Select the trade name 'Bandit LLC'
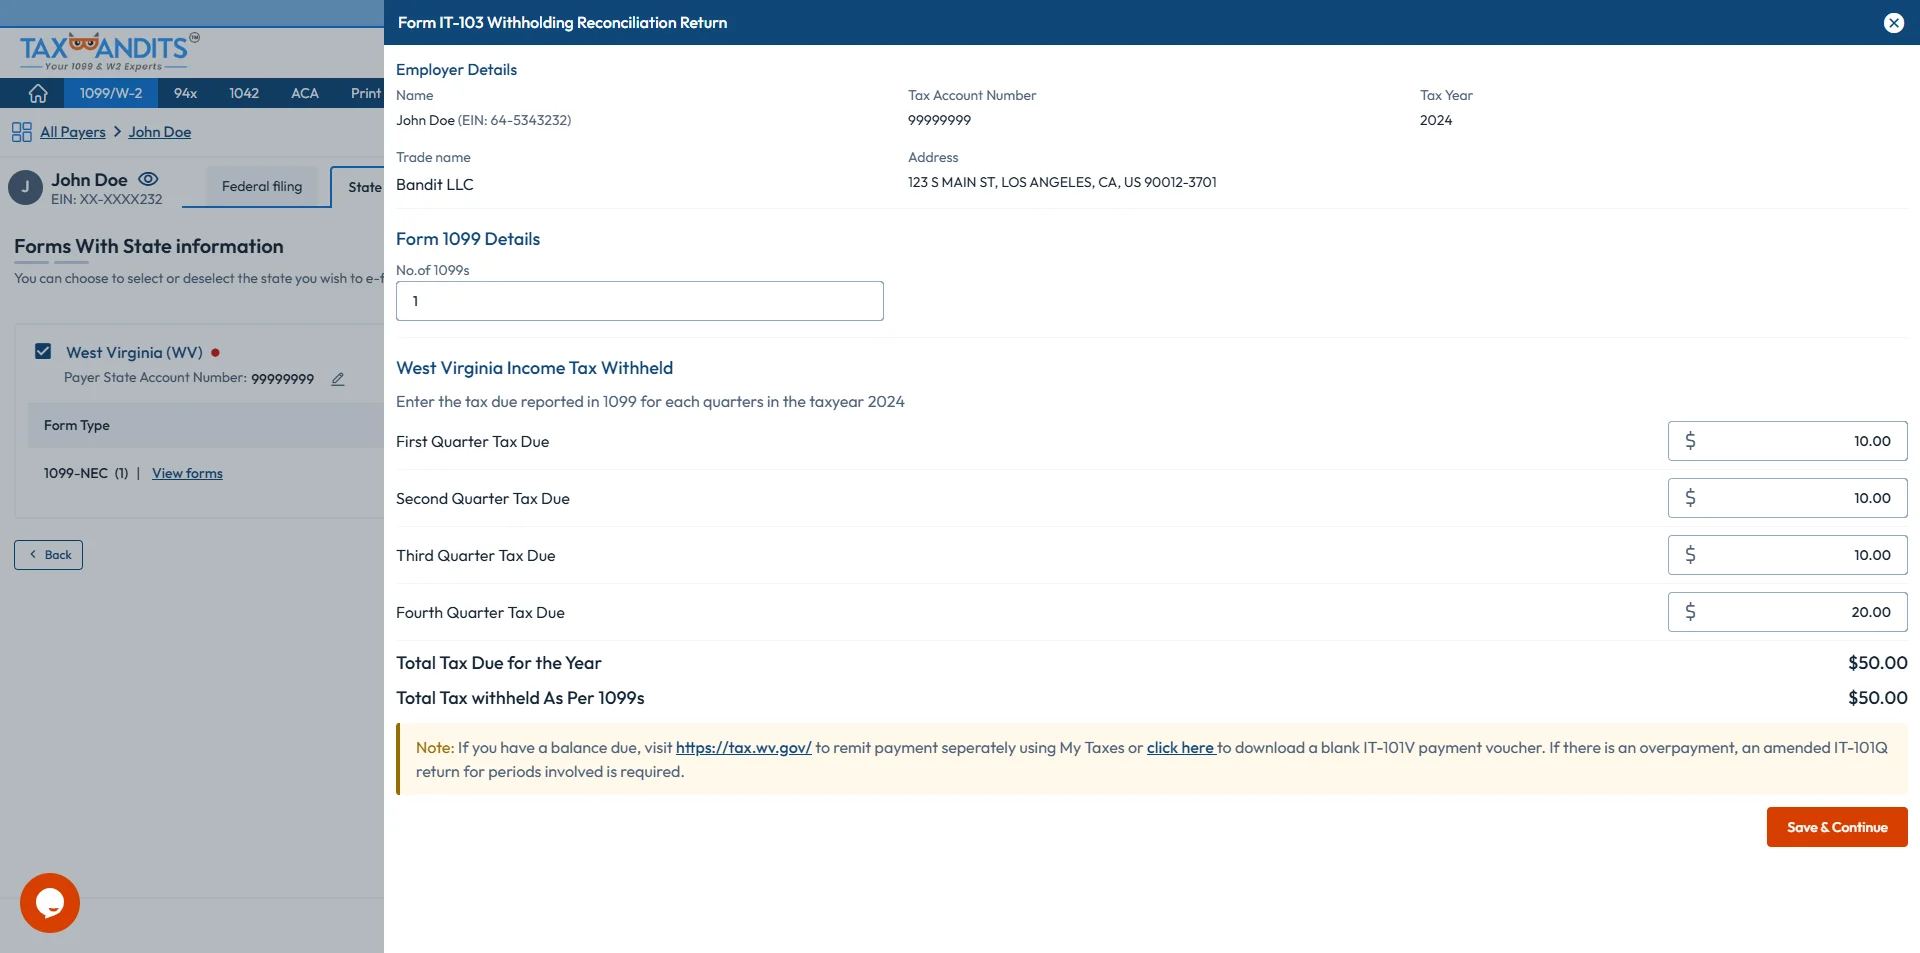Viewport: 1920px width, 953px height. click(435, 185)
